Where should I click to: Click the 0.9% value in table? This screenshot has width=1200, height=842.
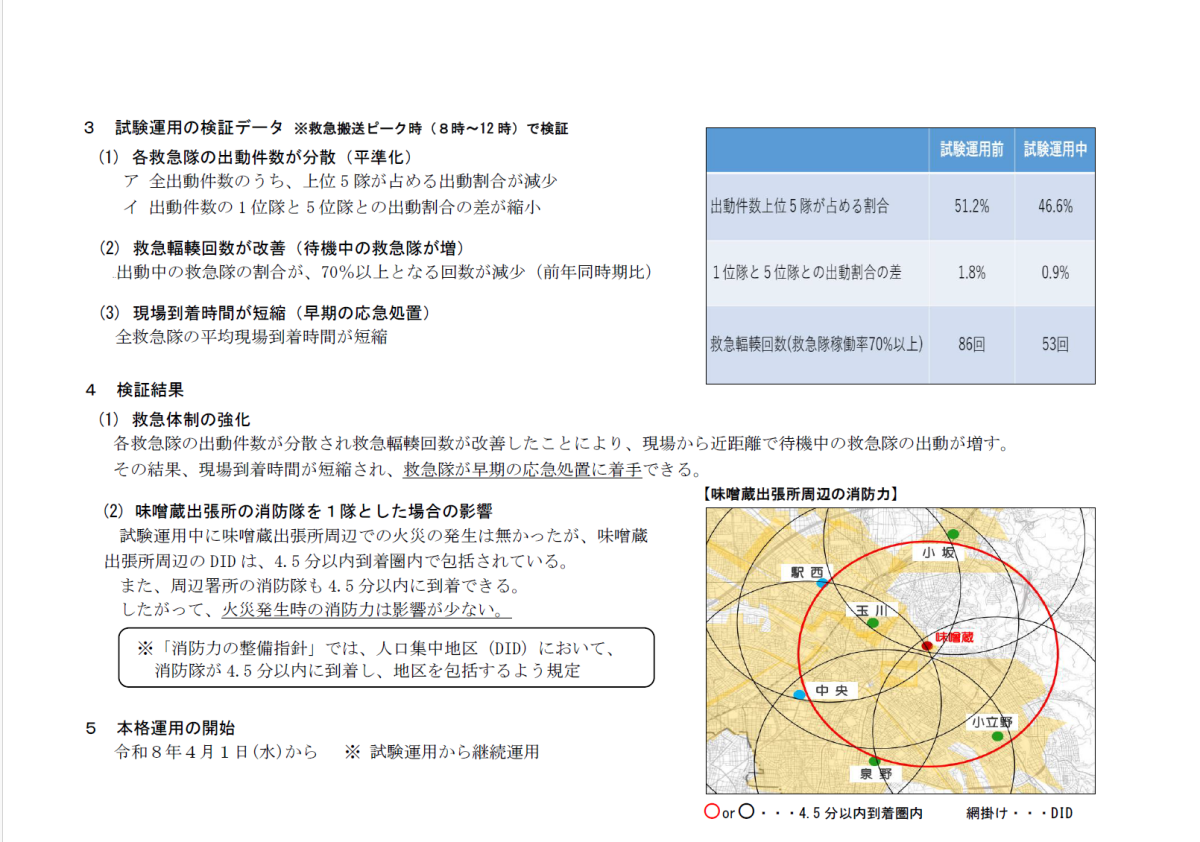tap(1055, 272)
